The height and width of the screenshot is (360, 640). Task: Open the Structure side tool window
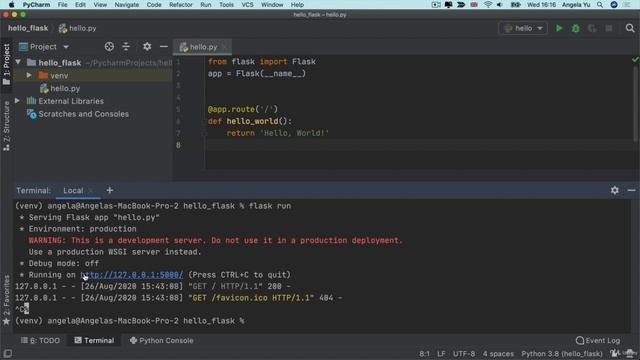6,126
